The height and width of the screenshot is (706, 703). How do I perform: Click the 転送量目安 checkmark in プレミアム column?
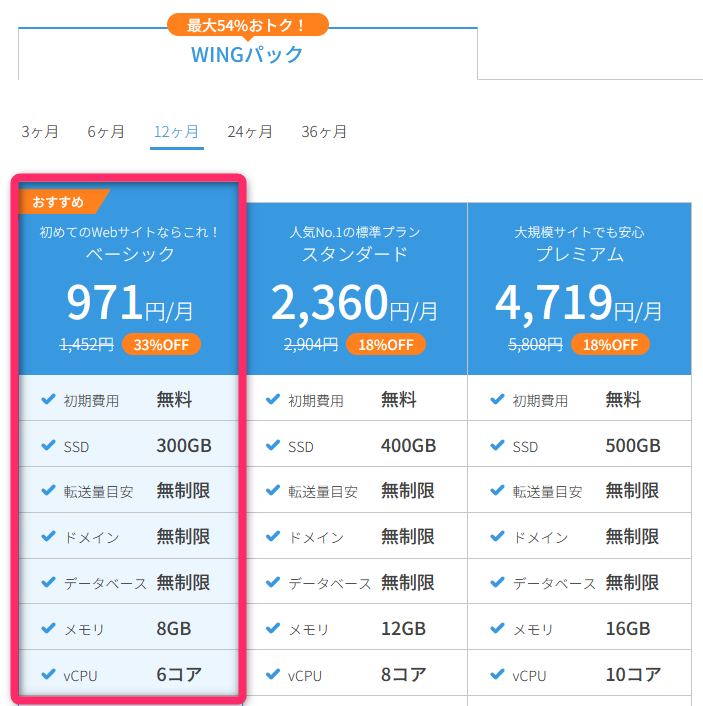[497, 490]
